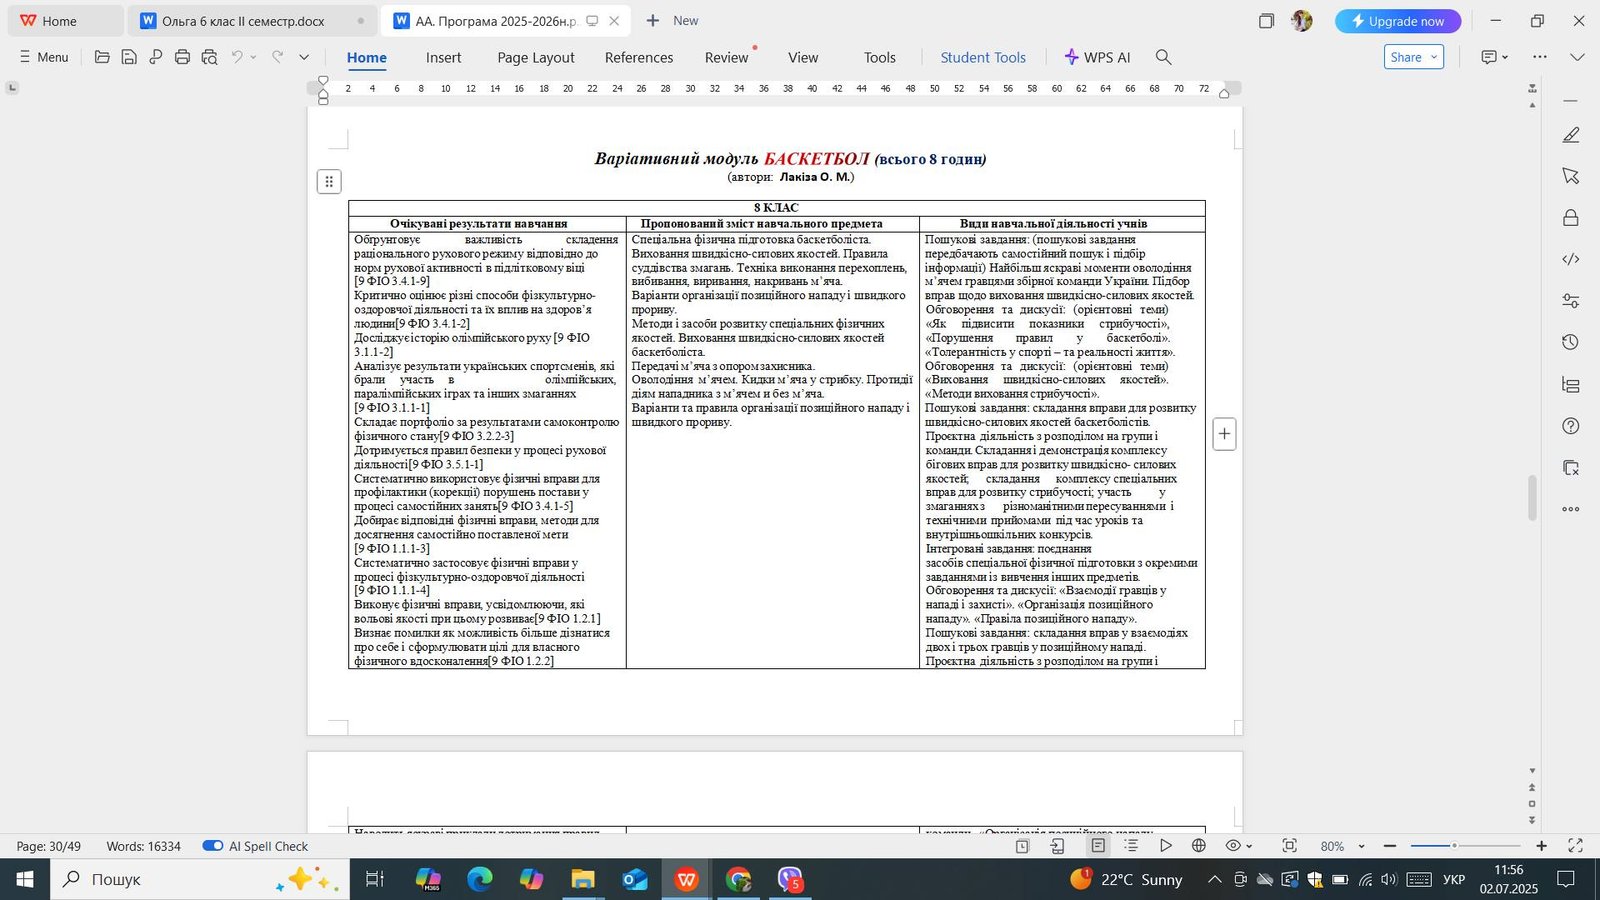
Task: Click the user profile avatar
Action: pos(1301,21)
